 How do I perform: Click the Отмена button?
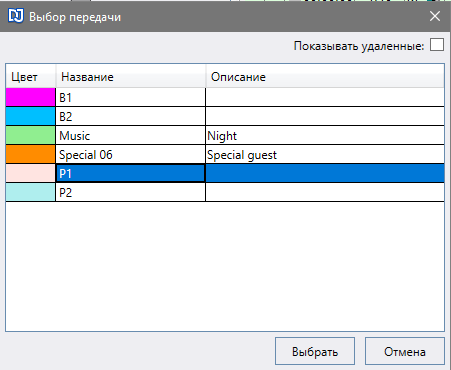click(x=405, y=351)
